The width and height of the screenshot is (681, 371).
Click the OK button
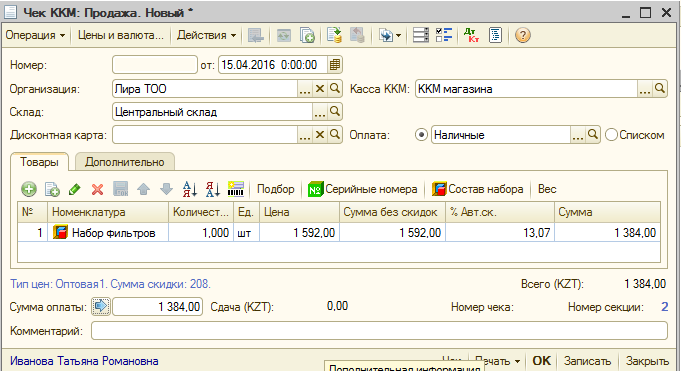(x=541, y=361)
